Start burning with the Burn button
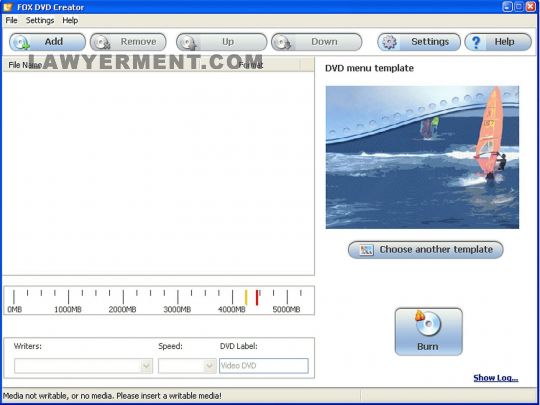The image size is (540, 405). click(x=428, y=332)
